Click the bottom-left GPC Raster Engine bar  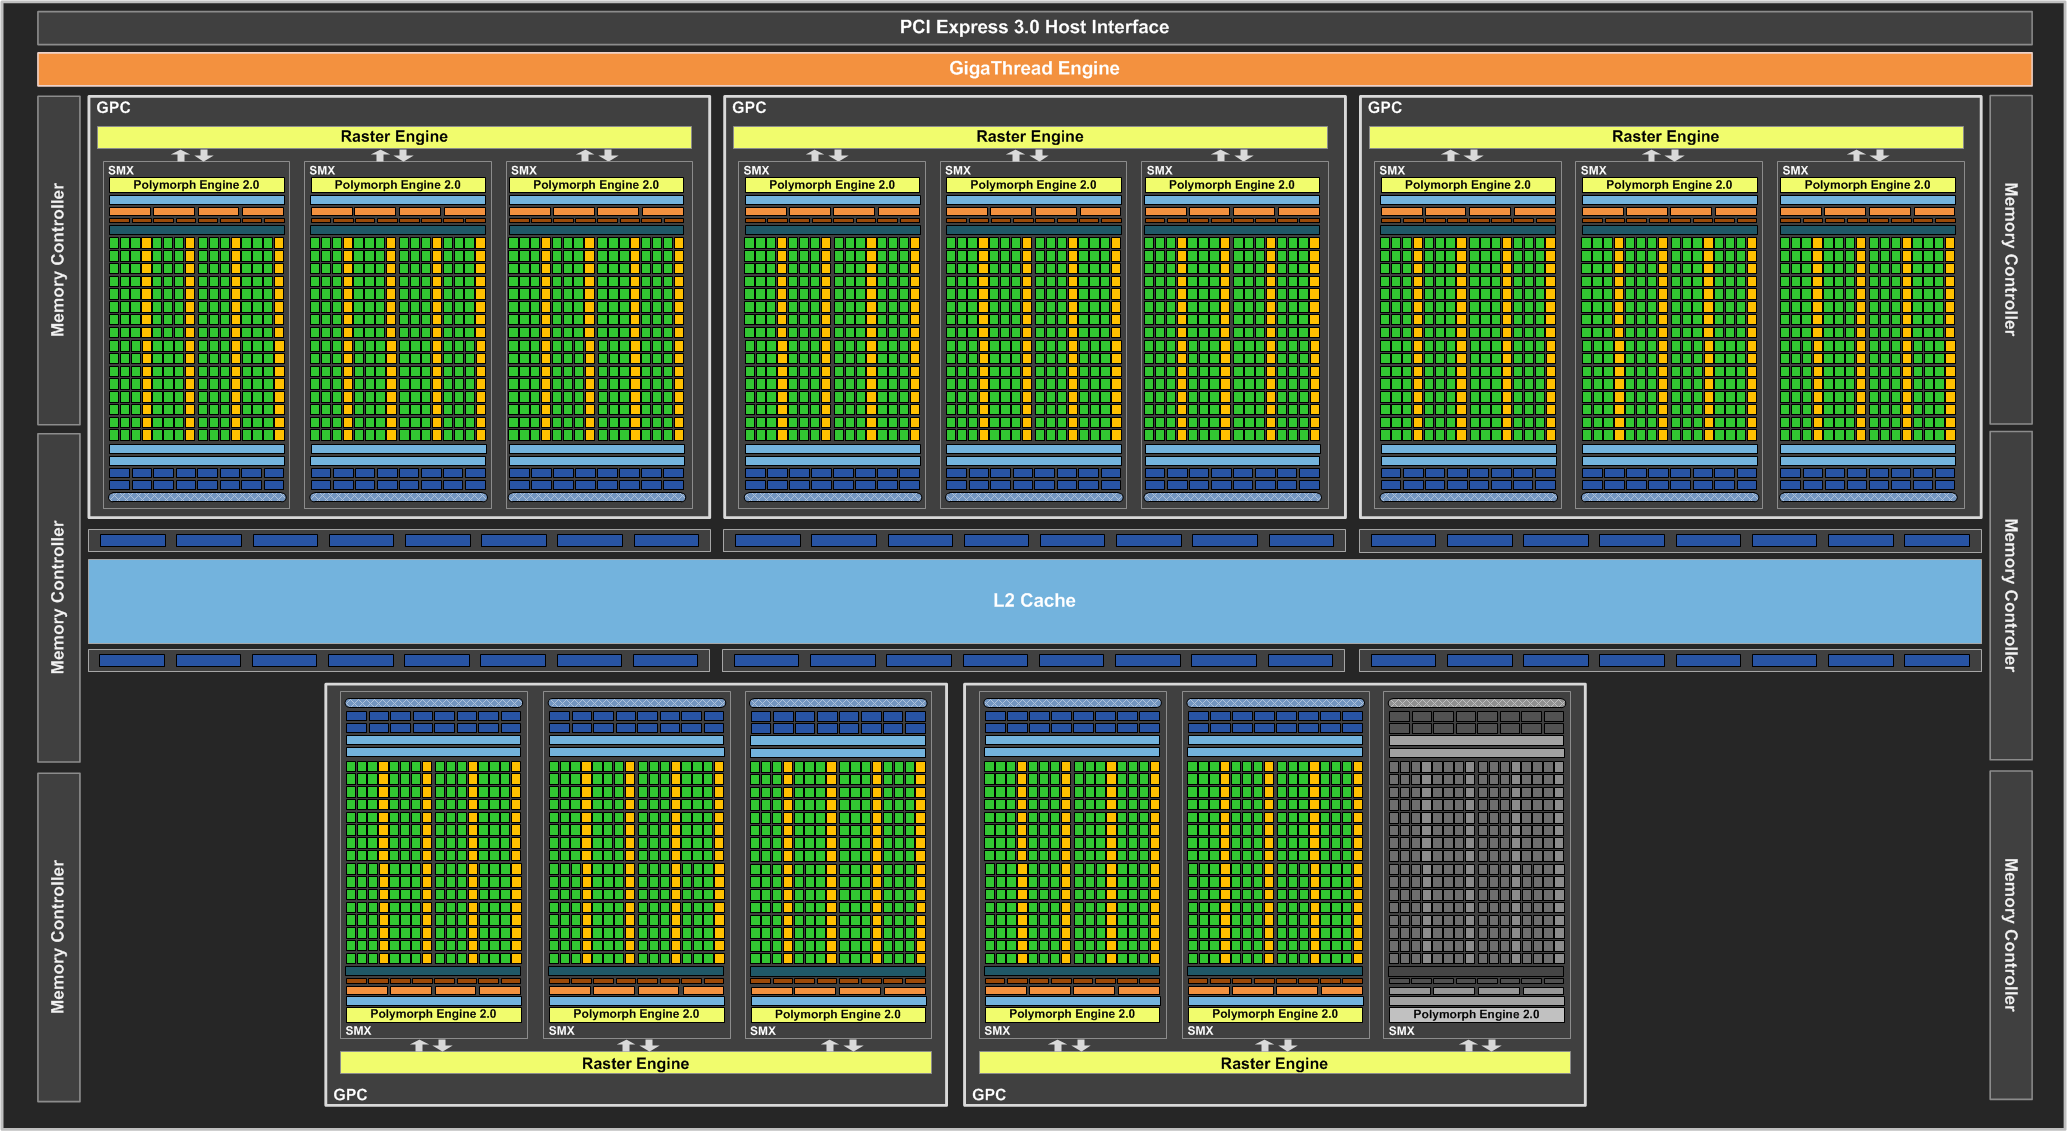[635, 1063]
